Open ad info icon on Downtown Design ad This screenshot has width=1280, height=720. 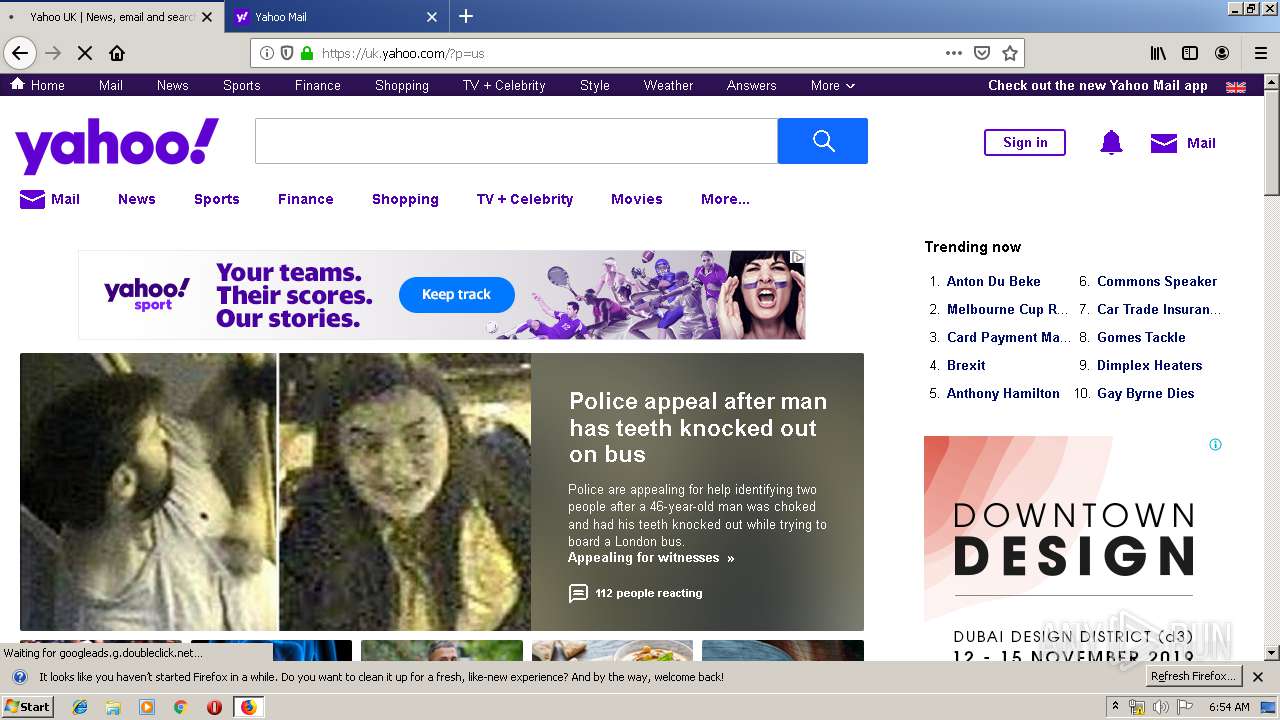click(x=1215, y=444)
